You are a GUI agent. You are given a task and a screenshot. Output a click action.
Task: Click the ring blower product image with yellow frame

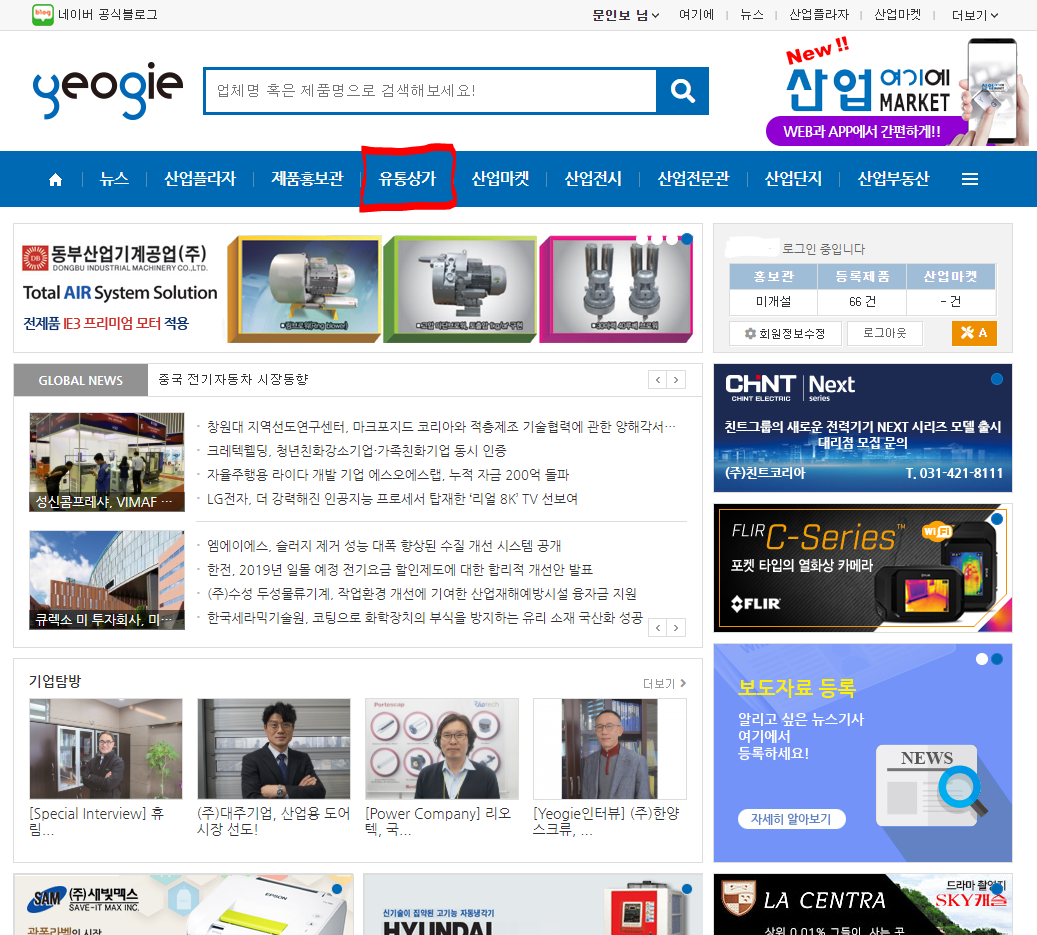pyautogui.click(x=305, y=289)
